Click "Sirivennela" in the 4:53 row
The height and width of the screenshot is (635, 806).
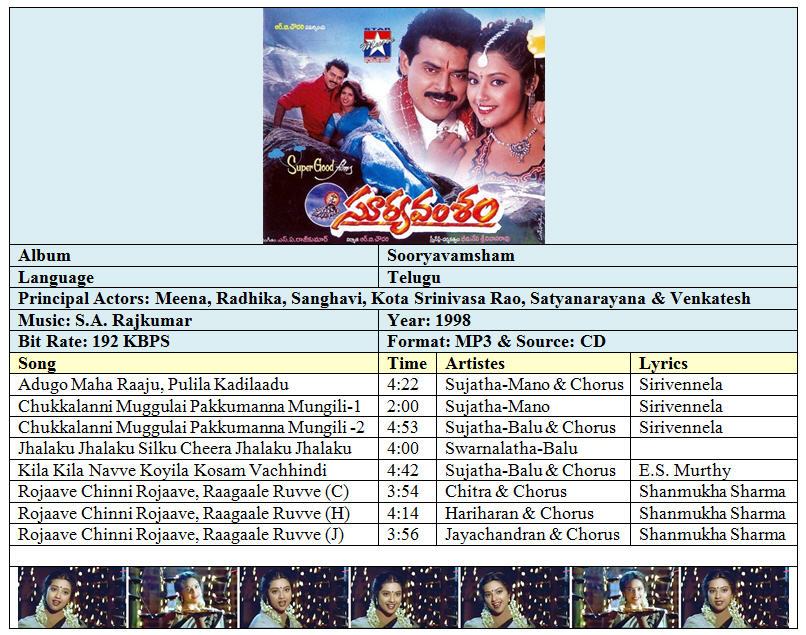(681, 427)
